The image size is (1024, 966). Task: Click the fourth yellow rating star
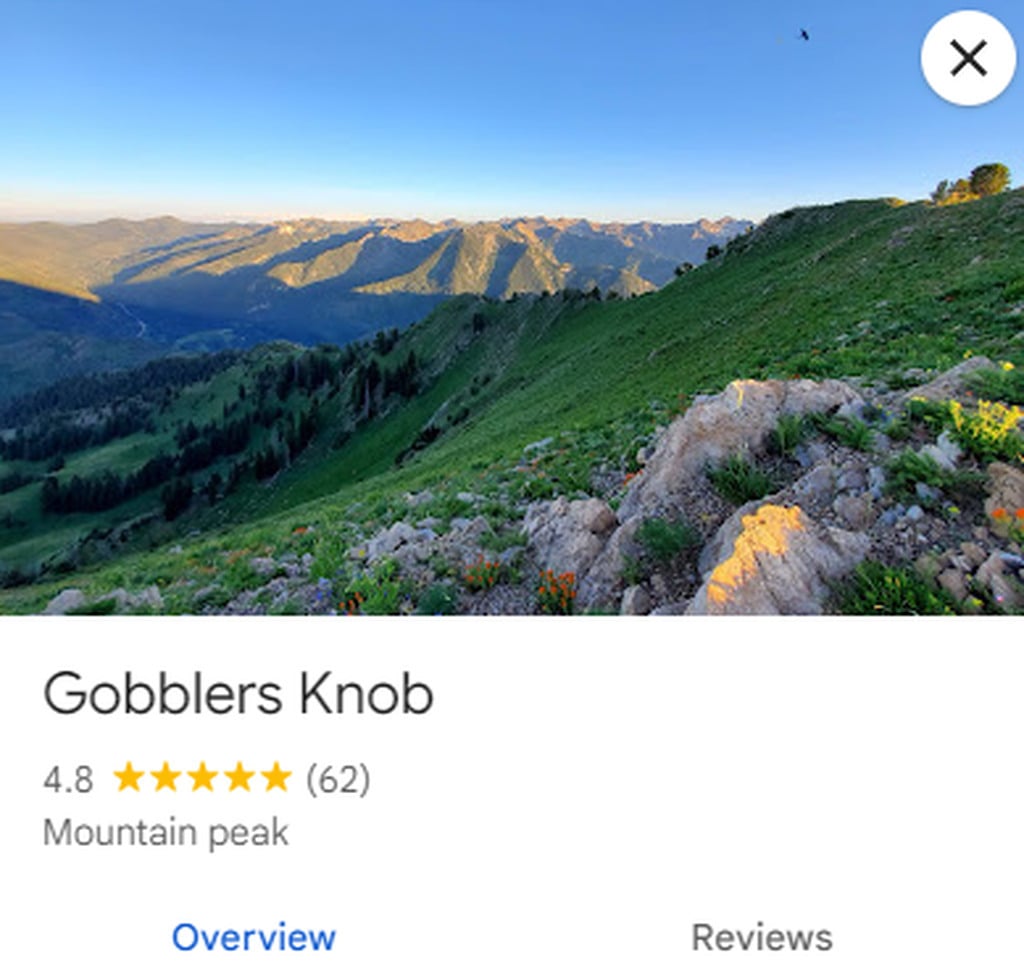pos(240,777)
